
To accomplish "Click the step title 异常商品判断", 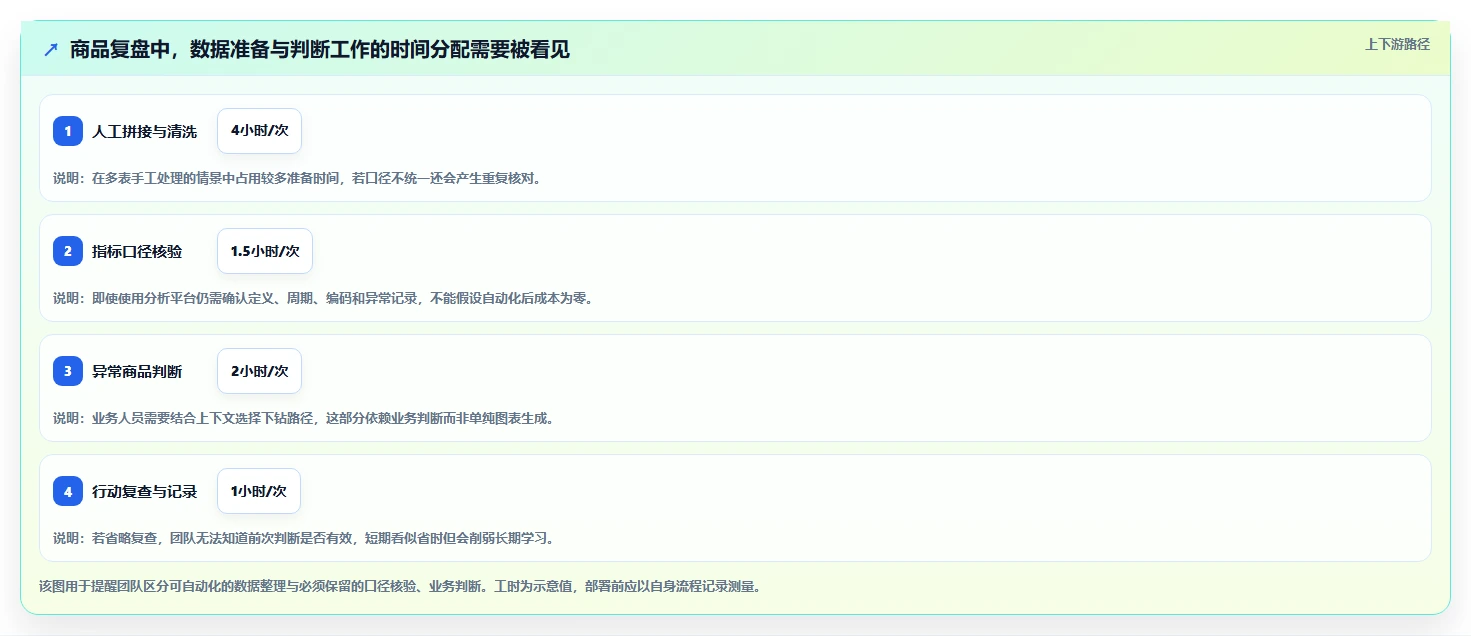I will [137, 371].
